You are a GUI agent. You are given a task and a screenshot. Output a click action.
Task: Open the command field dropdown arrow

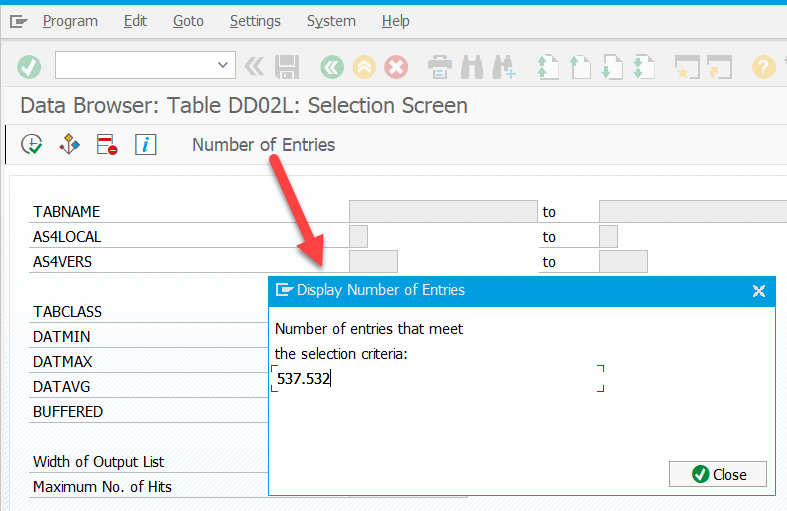pos(223,65)
